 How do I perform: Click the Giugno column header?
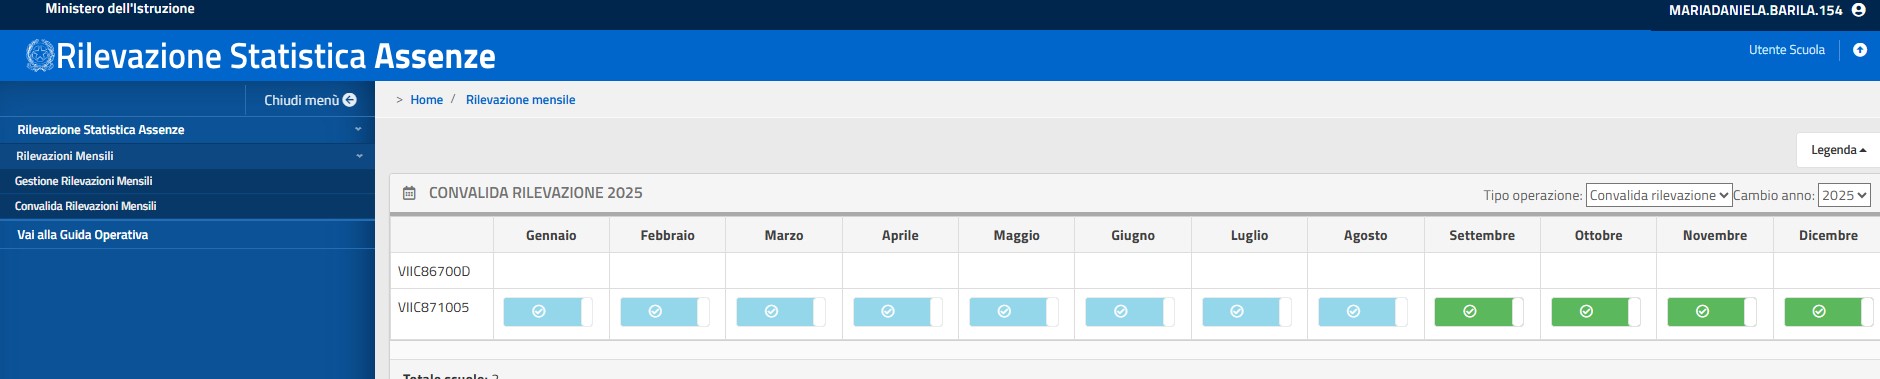pyautogui.click(x=1133, y=235)
